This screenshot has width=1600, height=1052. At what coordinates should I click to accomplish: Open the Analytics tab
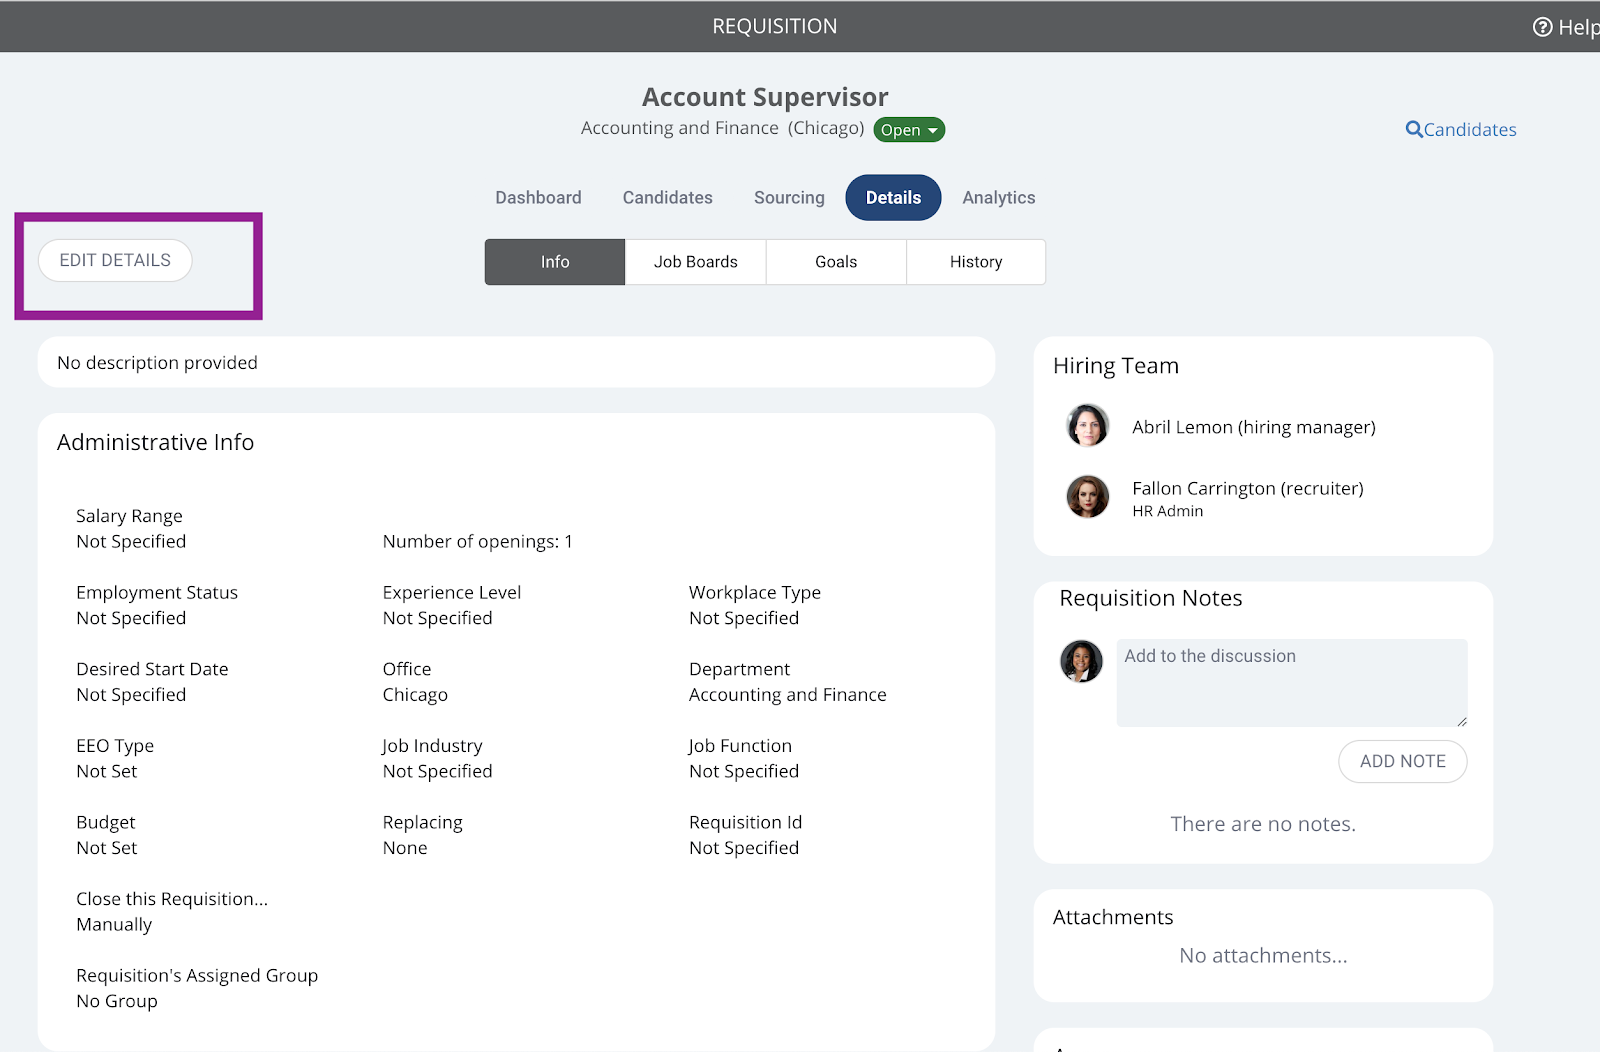pos(998,198)
